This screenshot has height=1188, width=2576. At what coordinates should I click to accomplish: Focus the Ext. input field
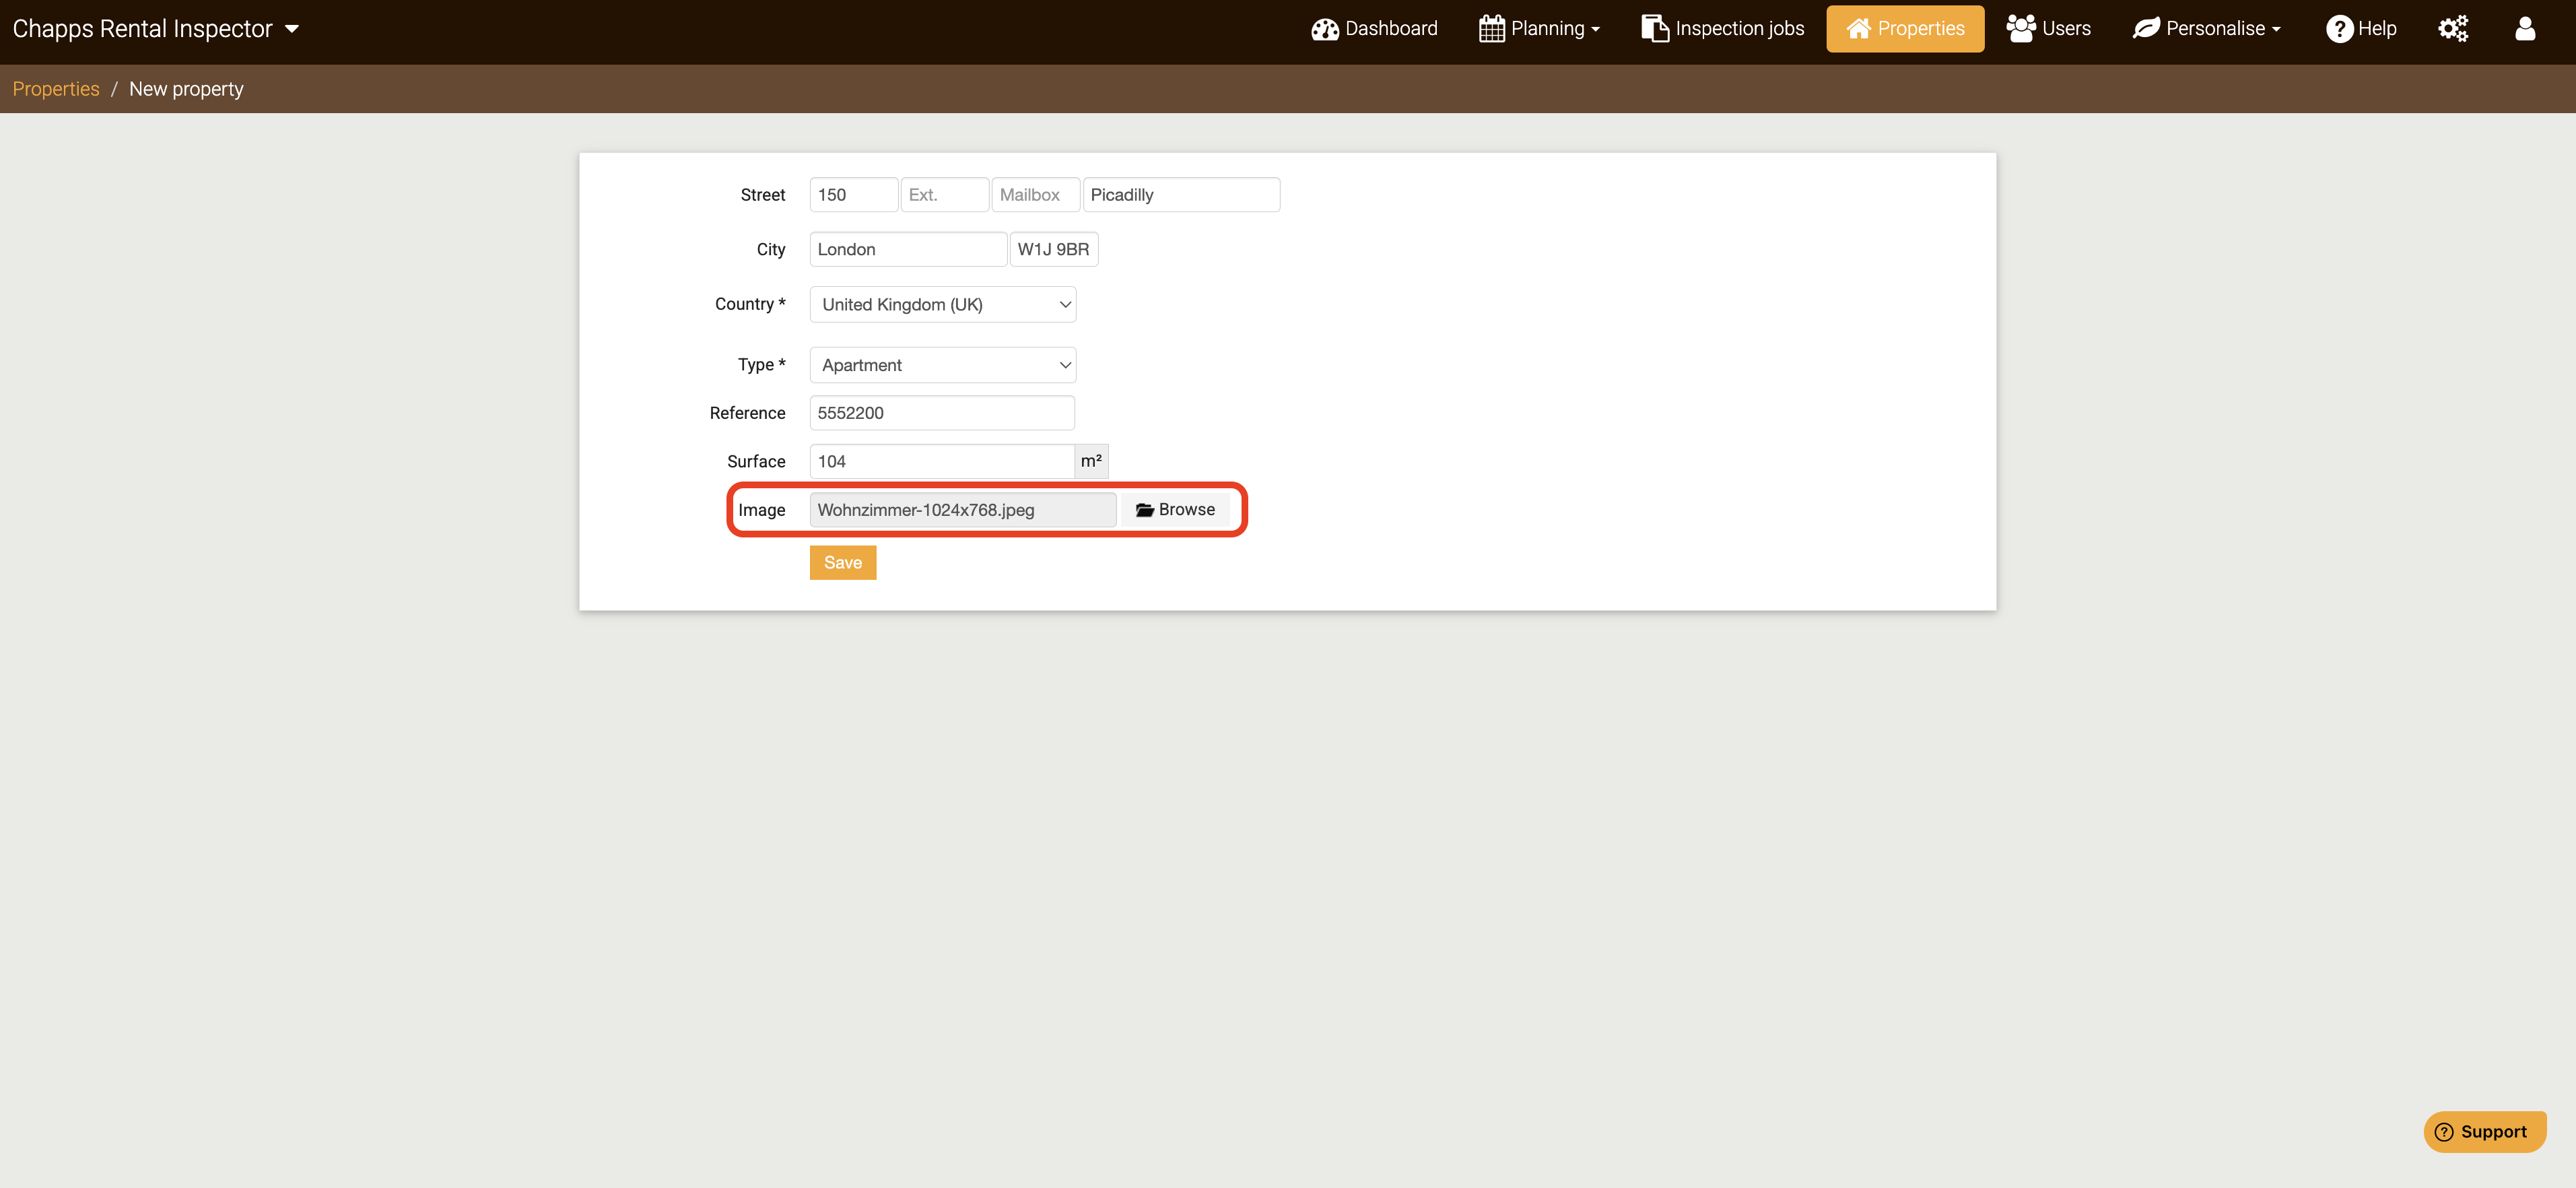tap(944, 195)
